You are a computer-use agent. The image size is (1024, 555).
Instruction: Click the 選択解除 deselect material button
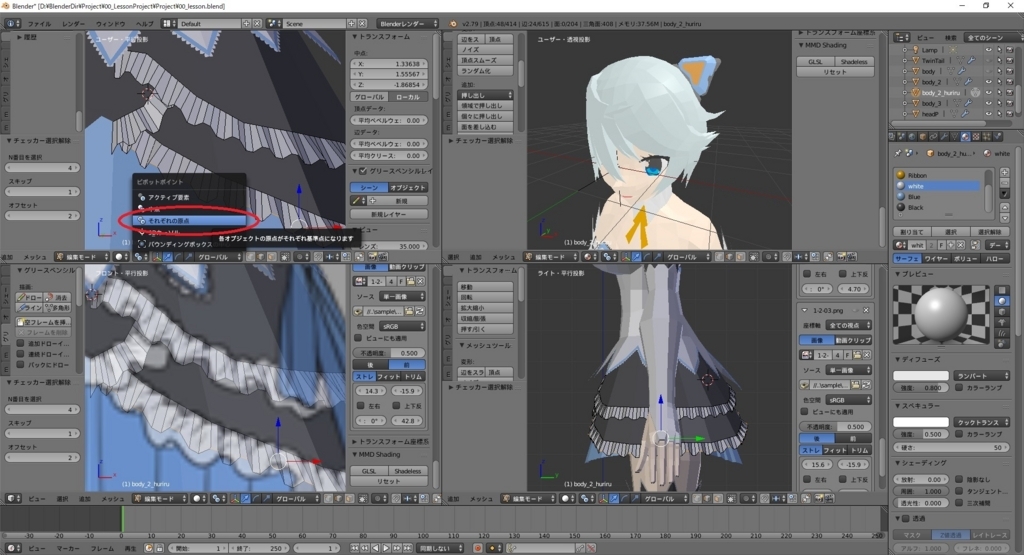(990, 232)
